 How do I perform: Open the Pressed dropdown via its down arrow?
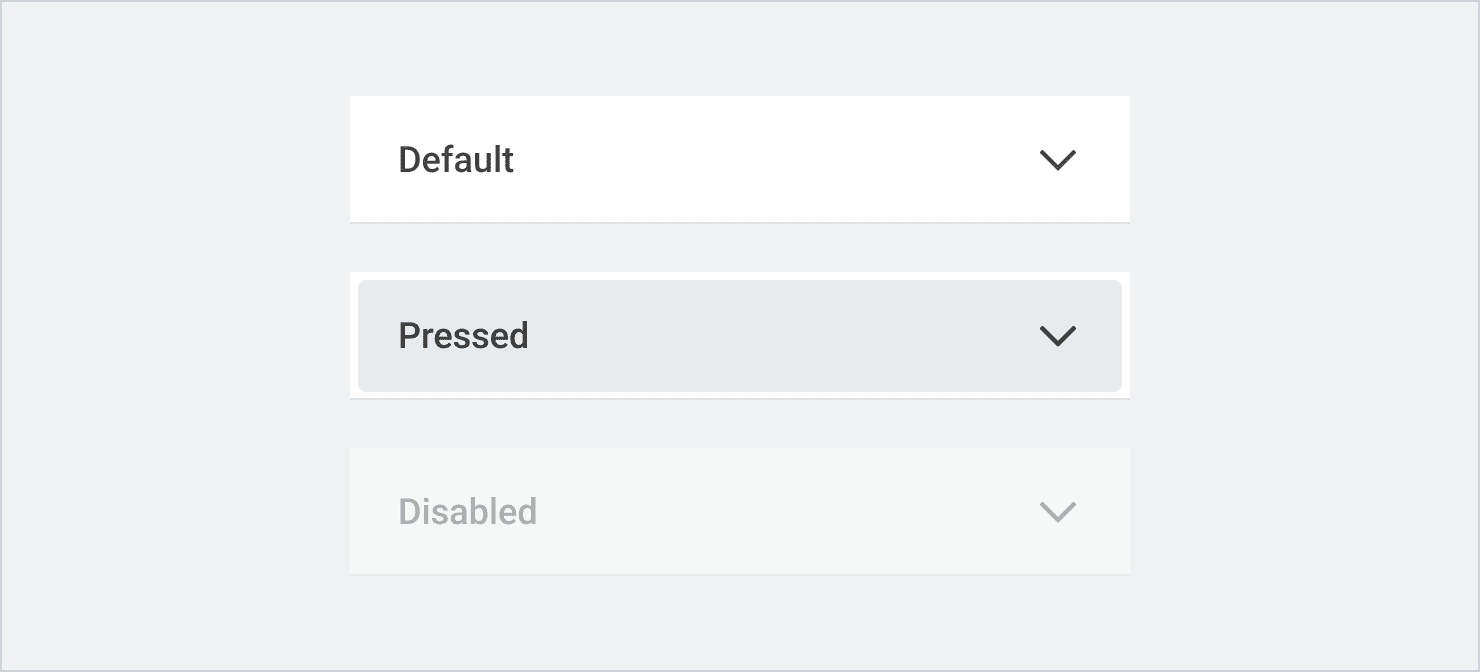coord(1057,336)
